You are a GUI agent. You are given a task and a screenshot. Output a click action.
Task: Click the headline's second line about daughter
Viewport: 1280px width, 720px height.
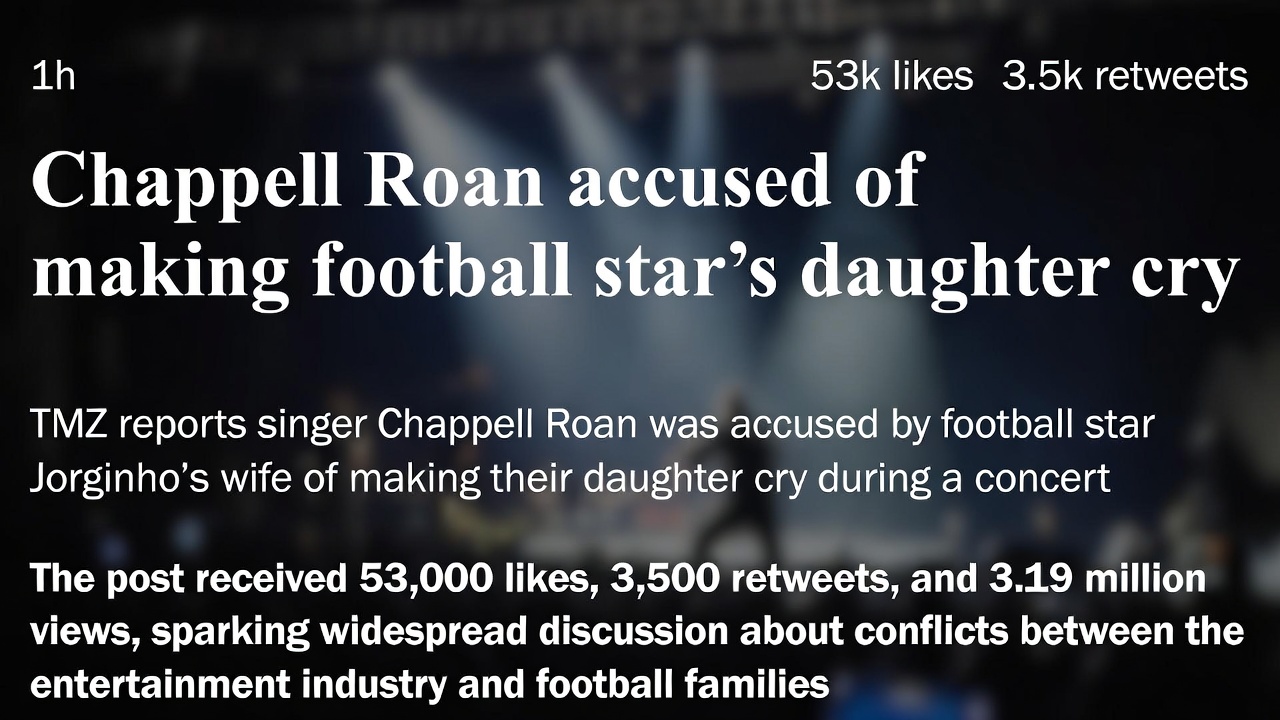pos(635,271)
